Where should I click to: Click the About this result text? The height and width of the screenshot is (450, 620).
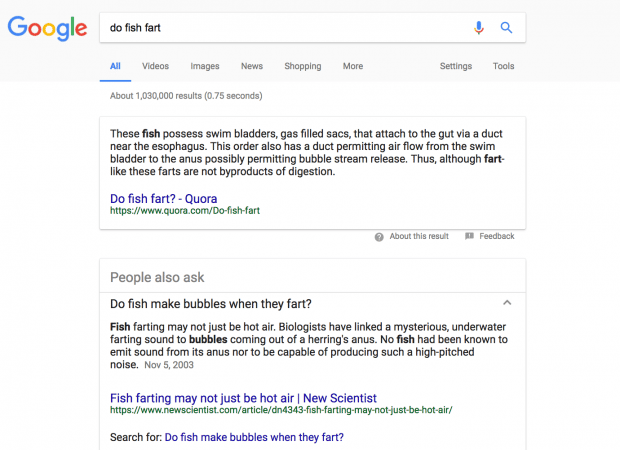419,237
